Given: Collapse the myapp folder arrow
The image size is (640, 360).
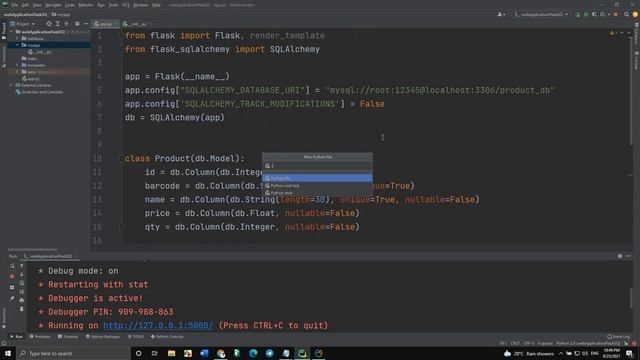Looking at the screenshot, I should [x=18, y=45].
